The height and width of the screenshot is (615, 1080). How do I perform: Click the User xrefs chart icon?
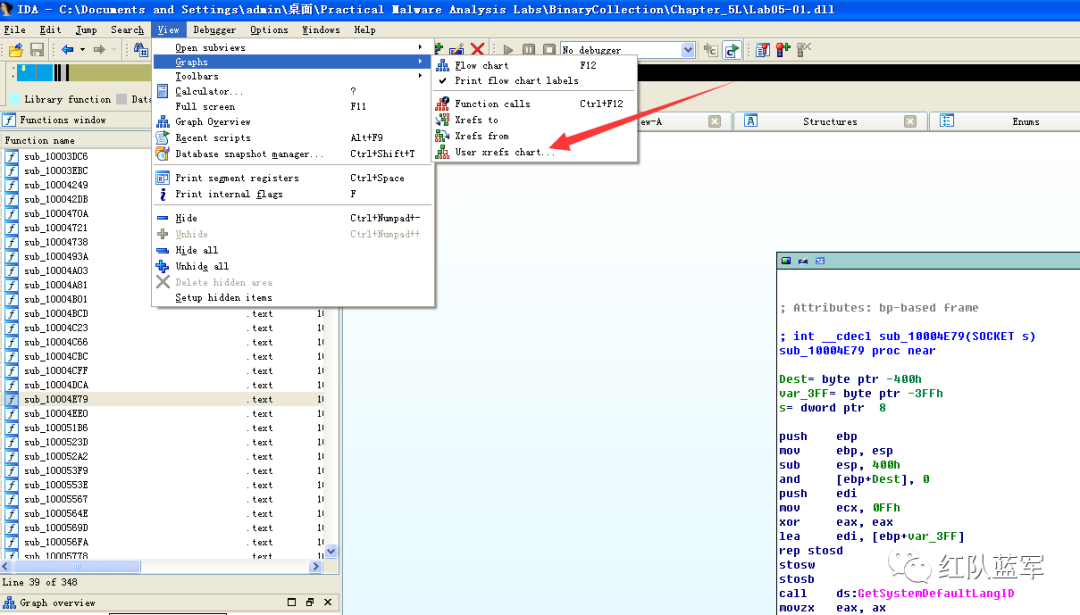coord(442,152)
